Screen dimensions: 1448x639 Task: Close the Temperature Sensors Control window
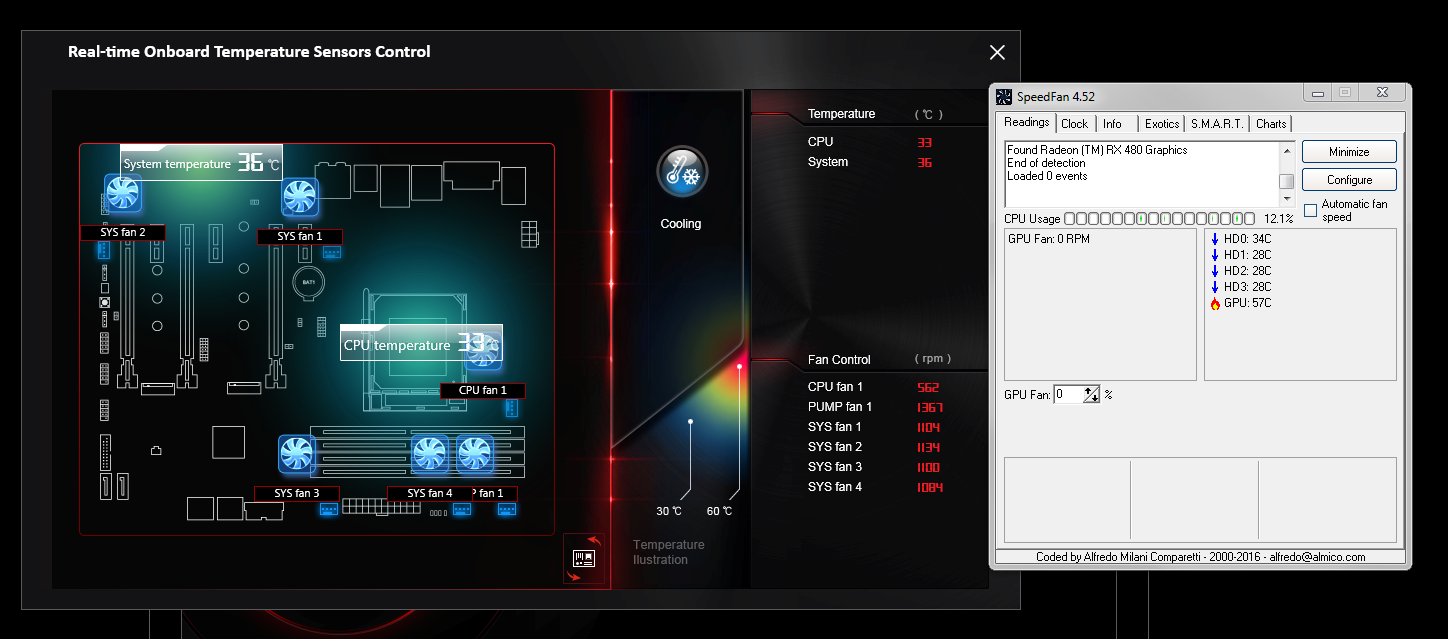point(997,53)
